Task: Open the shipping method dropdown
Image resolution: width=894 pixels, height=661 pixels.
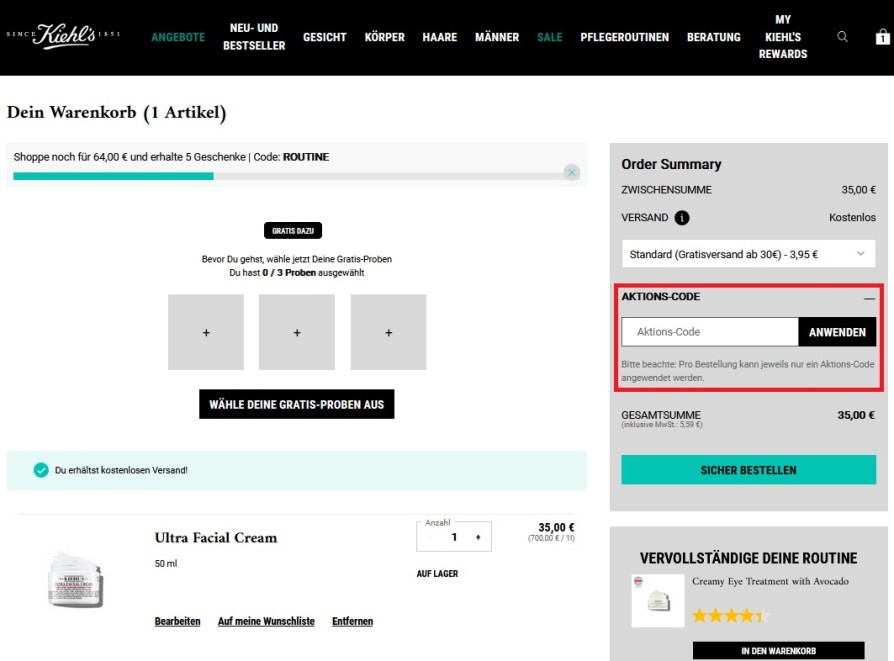Action: tap(747, 254)
